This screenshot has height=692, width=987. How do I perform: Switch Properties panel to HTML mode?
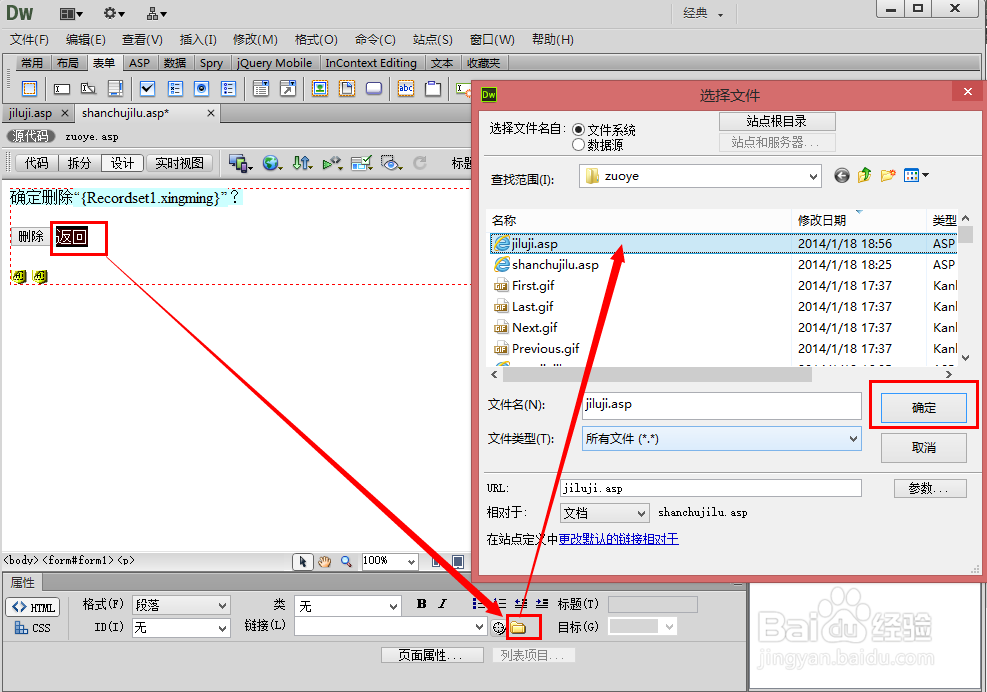(33, 607)
